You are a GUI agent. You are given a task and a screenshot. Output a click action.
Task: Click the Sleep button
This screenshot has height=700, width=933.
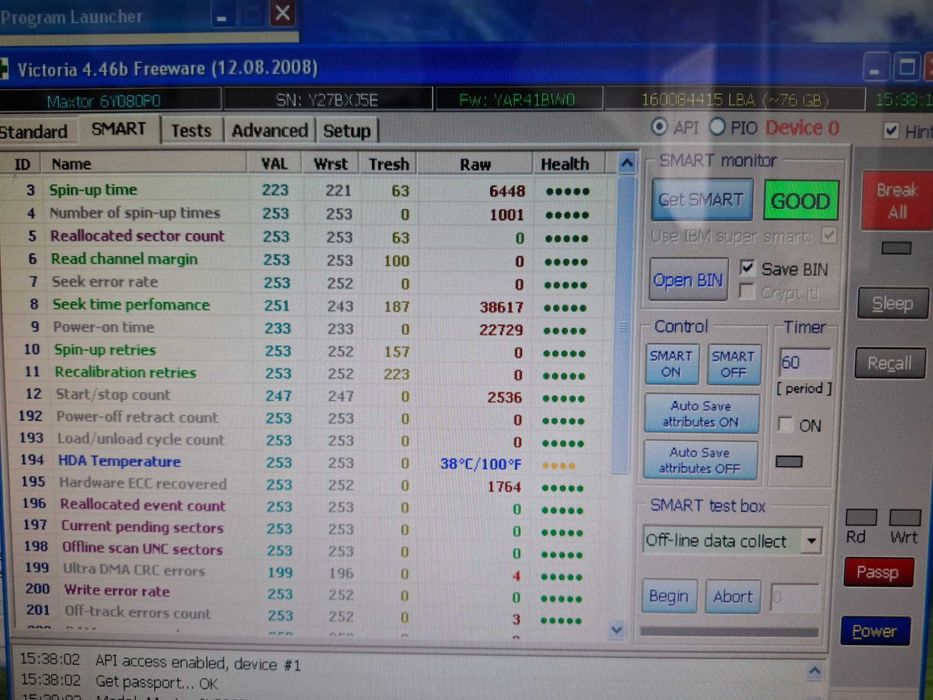893,304
